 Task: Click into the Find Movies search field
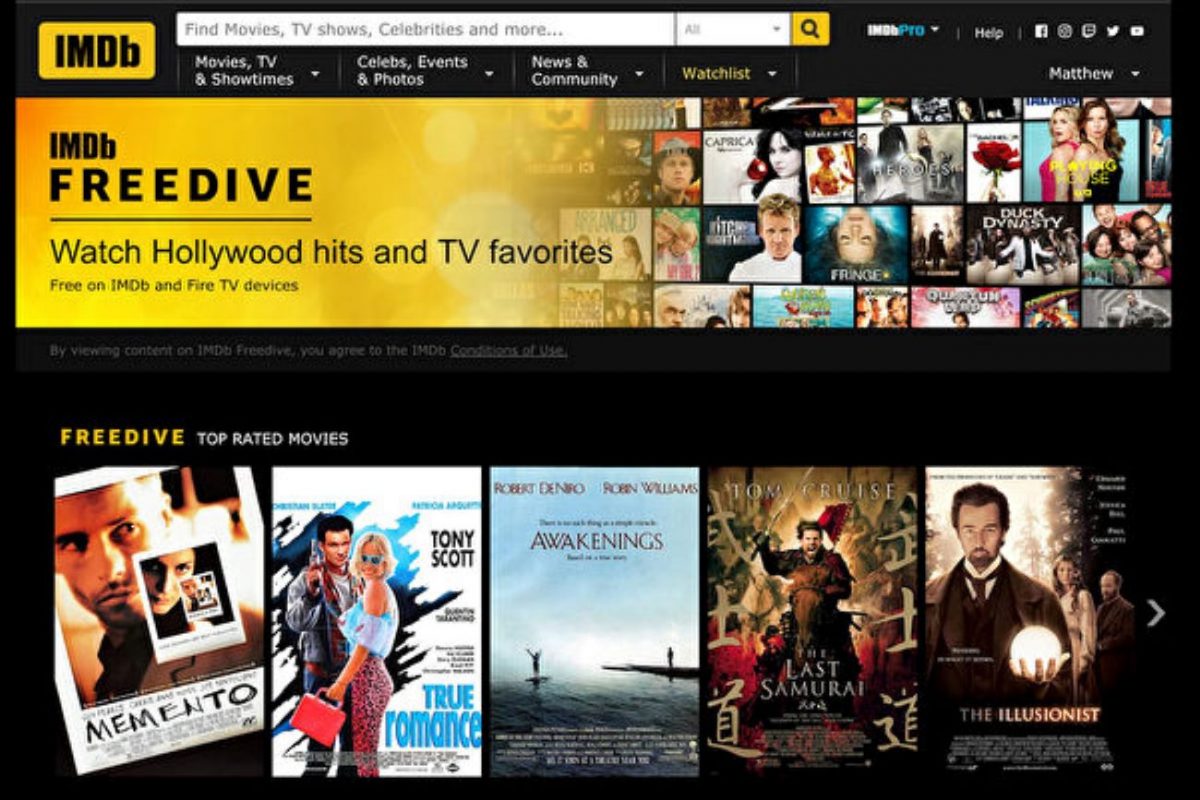tap(425, 30)
